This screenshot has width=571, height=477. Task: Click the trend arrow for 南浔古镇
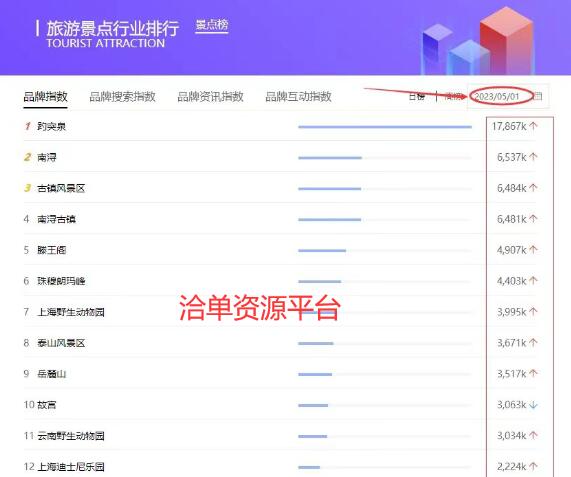[x=533, y=219]
